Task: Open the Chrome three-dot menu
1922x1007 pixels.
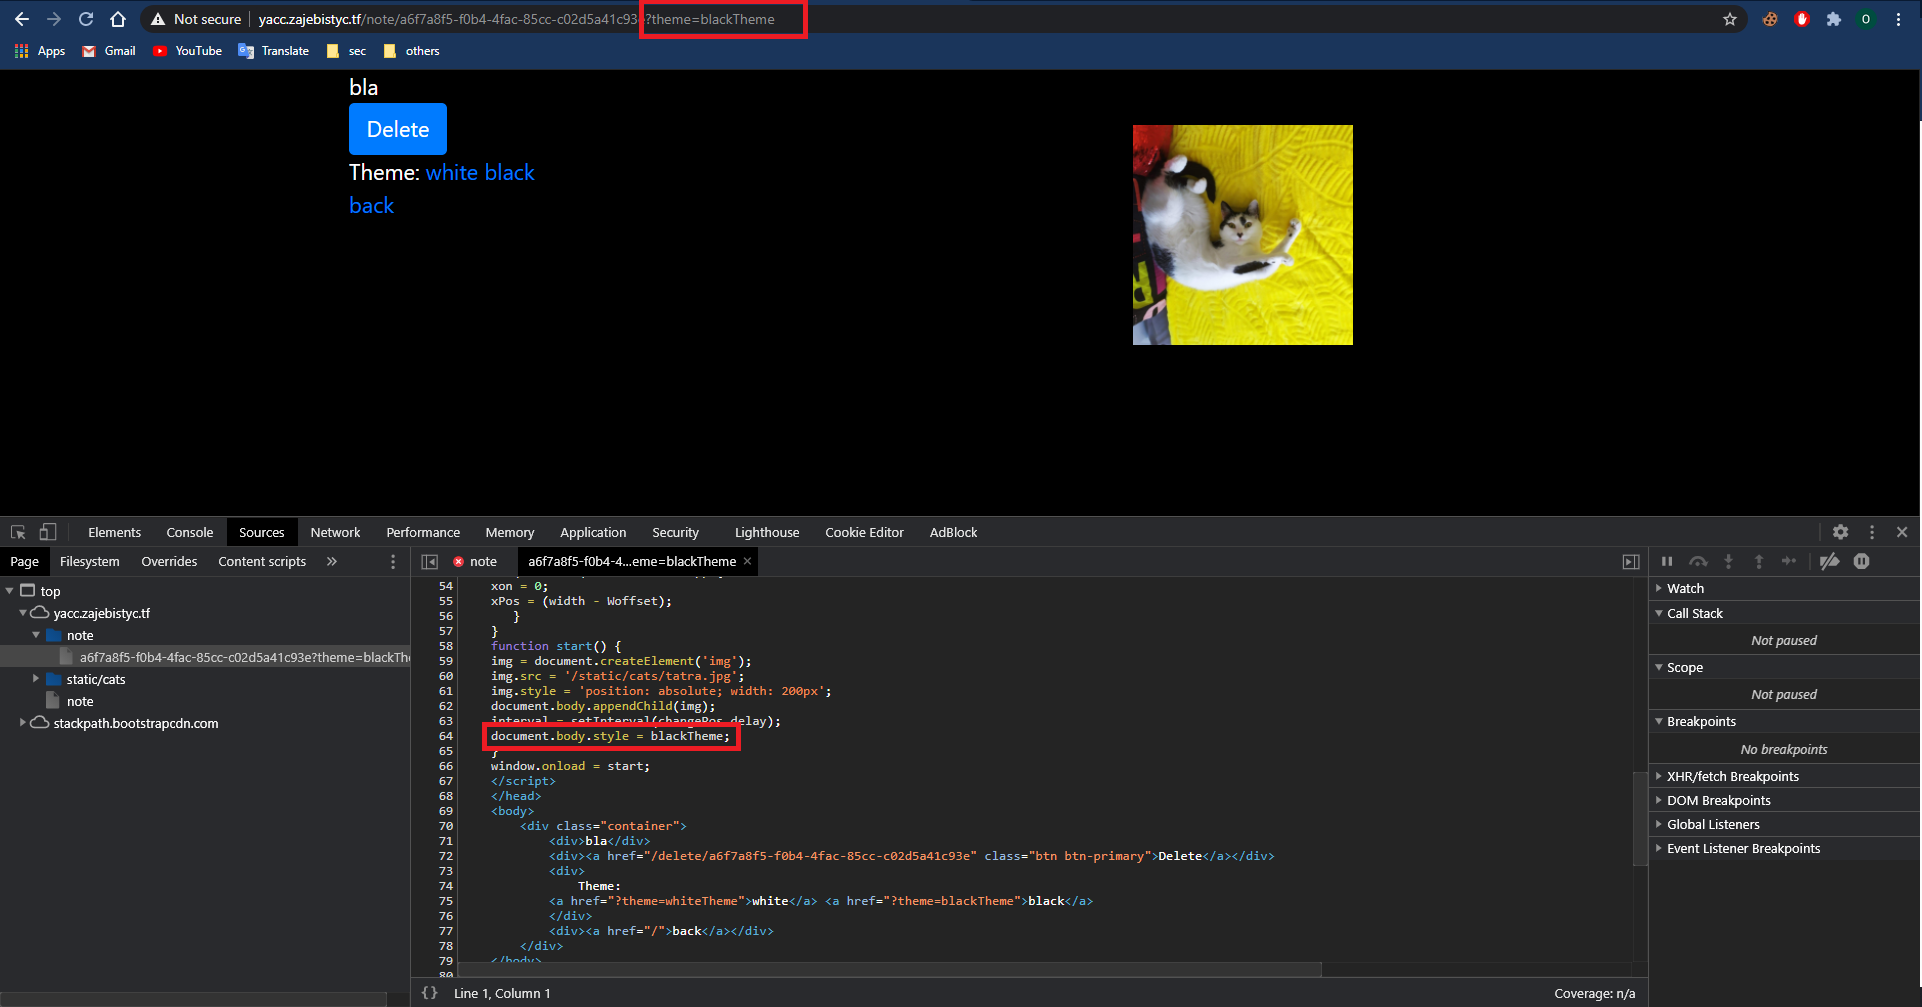Action: [x=1898, y=19]
